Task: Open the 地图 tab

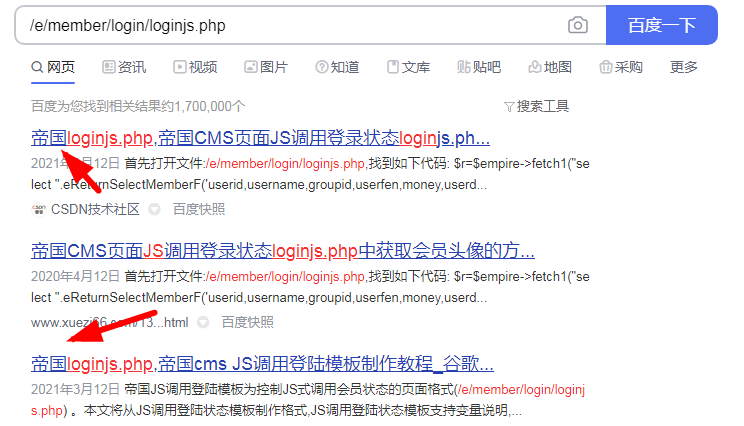Action: click(550, 67)
